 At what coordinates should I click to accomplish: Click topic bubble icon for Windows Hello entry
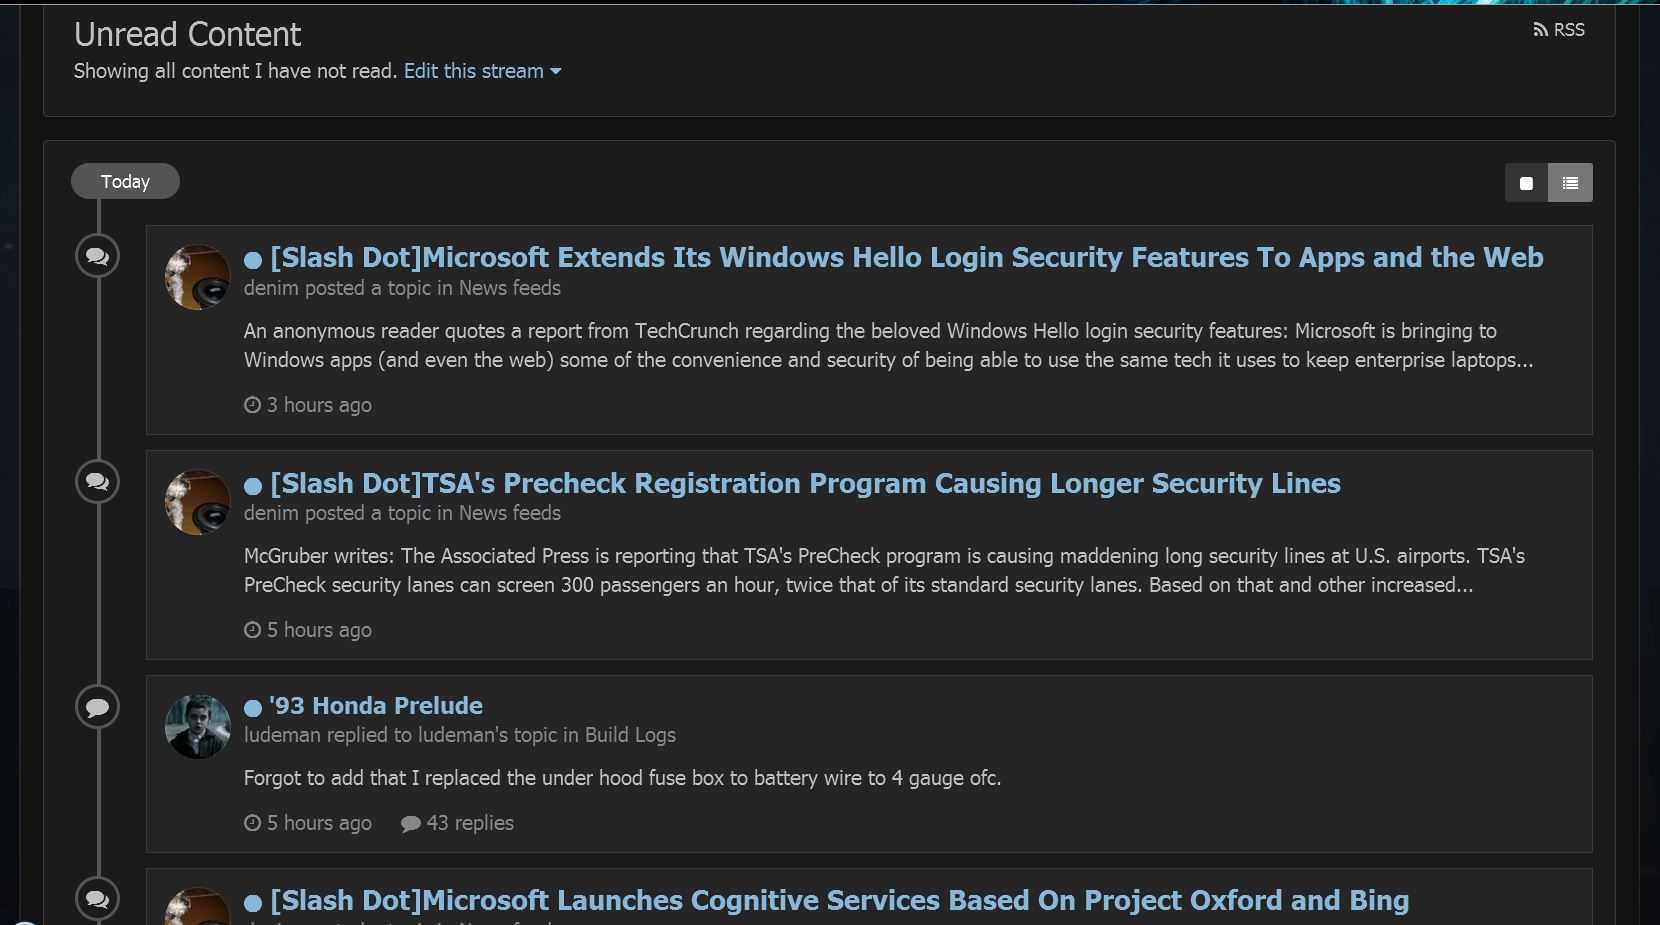(98, 256)
